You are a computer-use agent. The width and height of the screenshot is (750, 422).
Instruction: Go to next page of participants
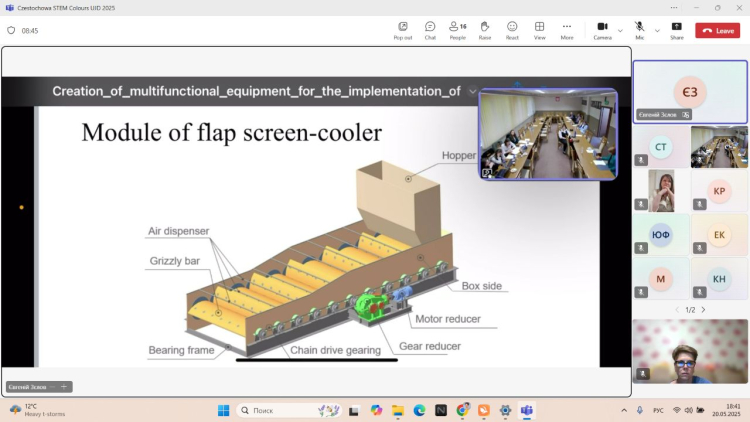[703, 310]
